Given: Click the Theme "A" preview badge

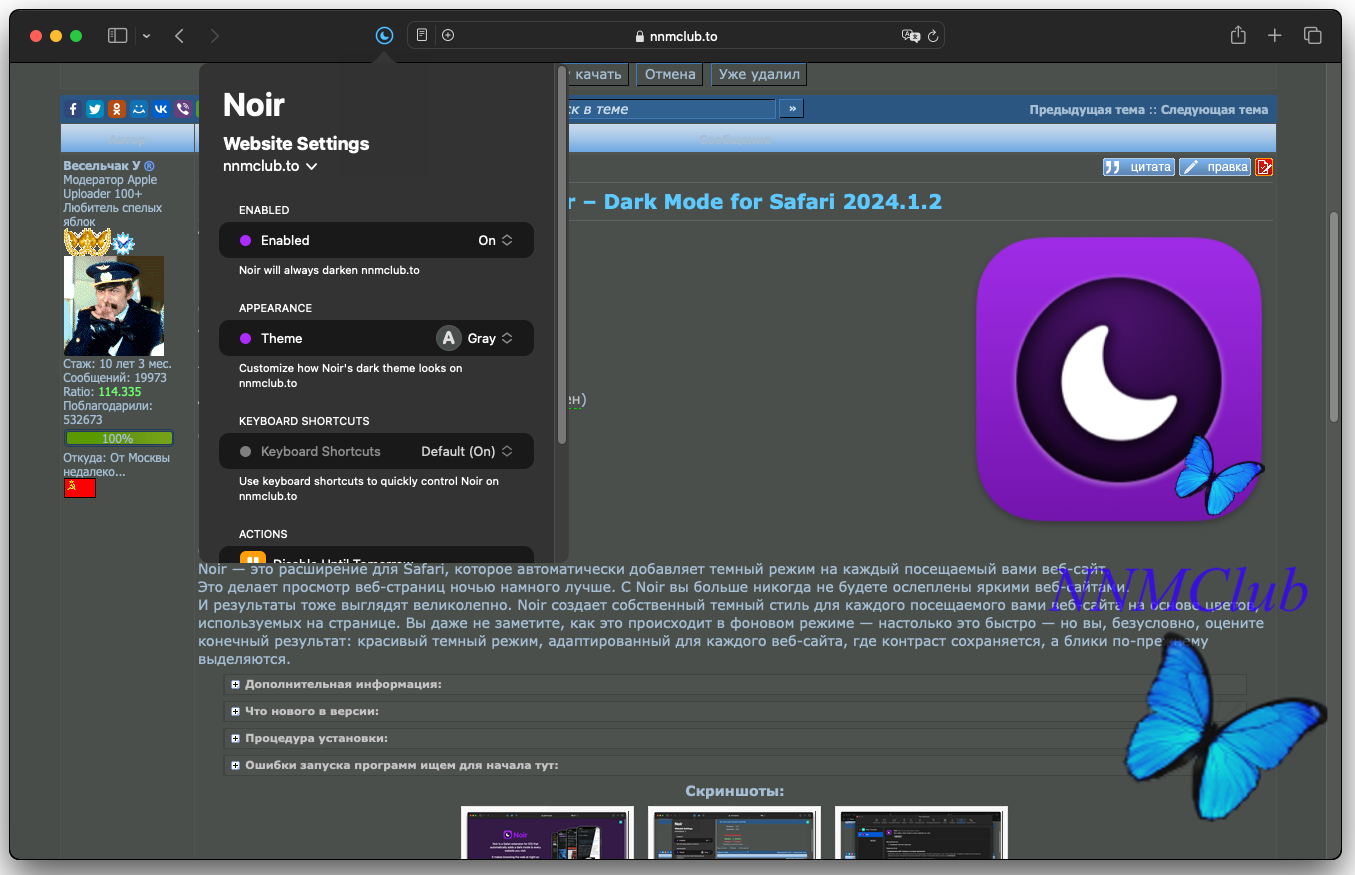Looking at the screenshot, I should click(449, 338).
